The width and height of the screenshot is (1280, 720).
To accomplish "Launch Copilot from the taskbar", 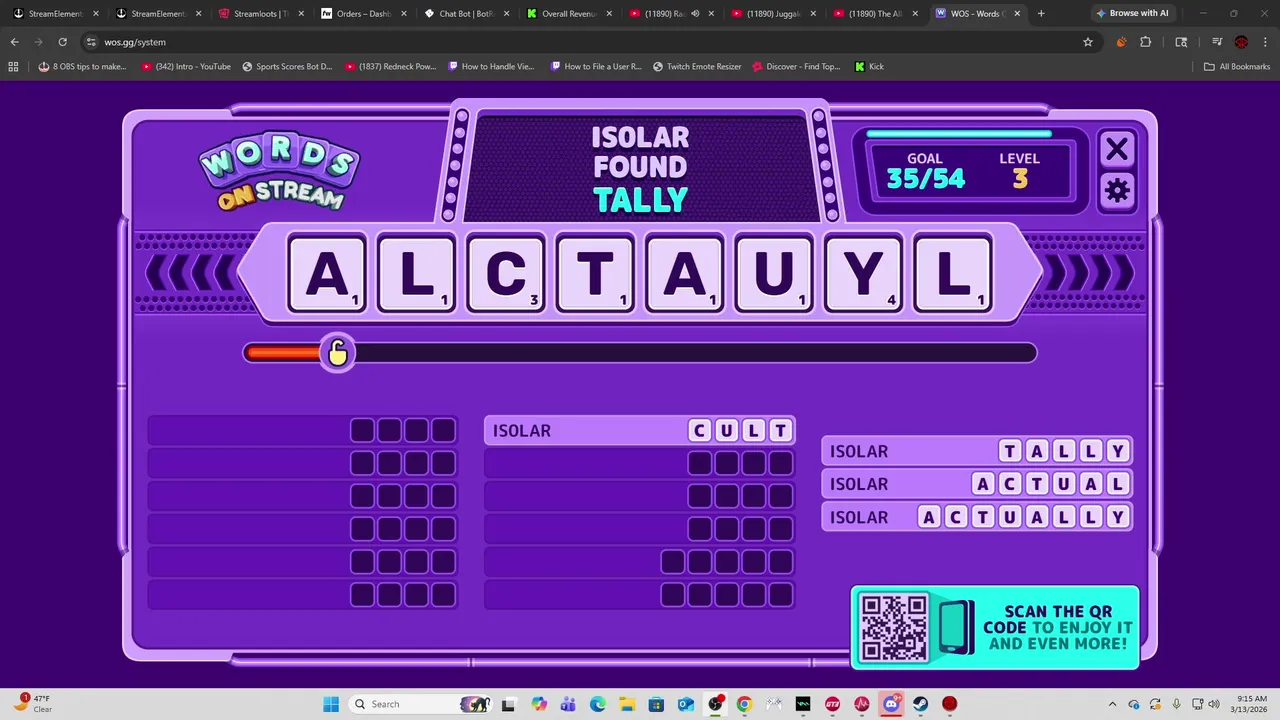I will (x=539, y=704).
